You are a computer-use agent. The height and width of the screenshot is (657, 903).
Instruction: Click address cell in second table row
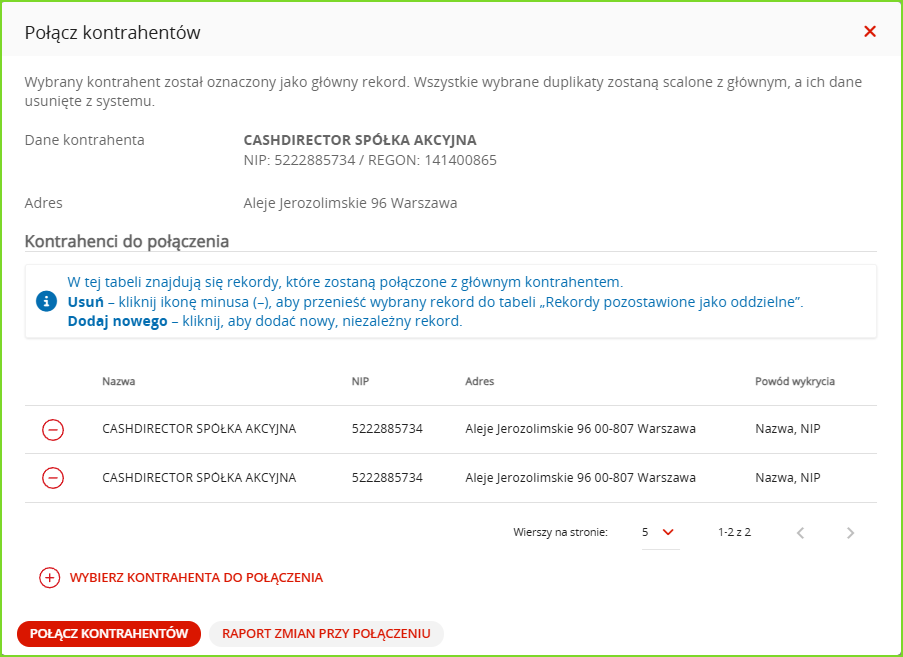[580, 478]
